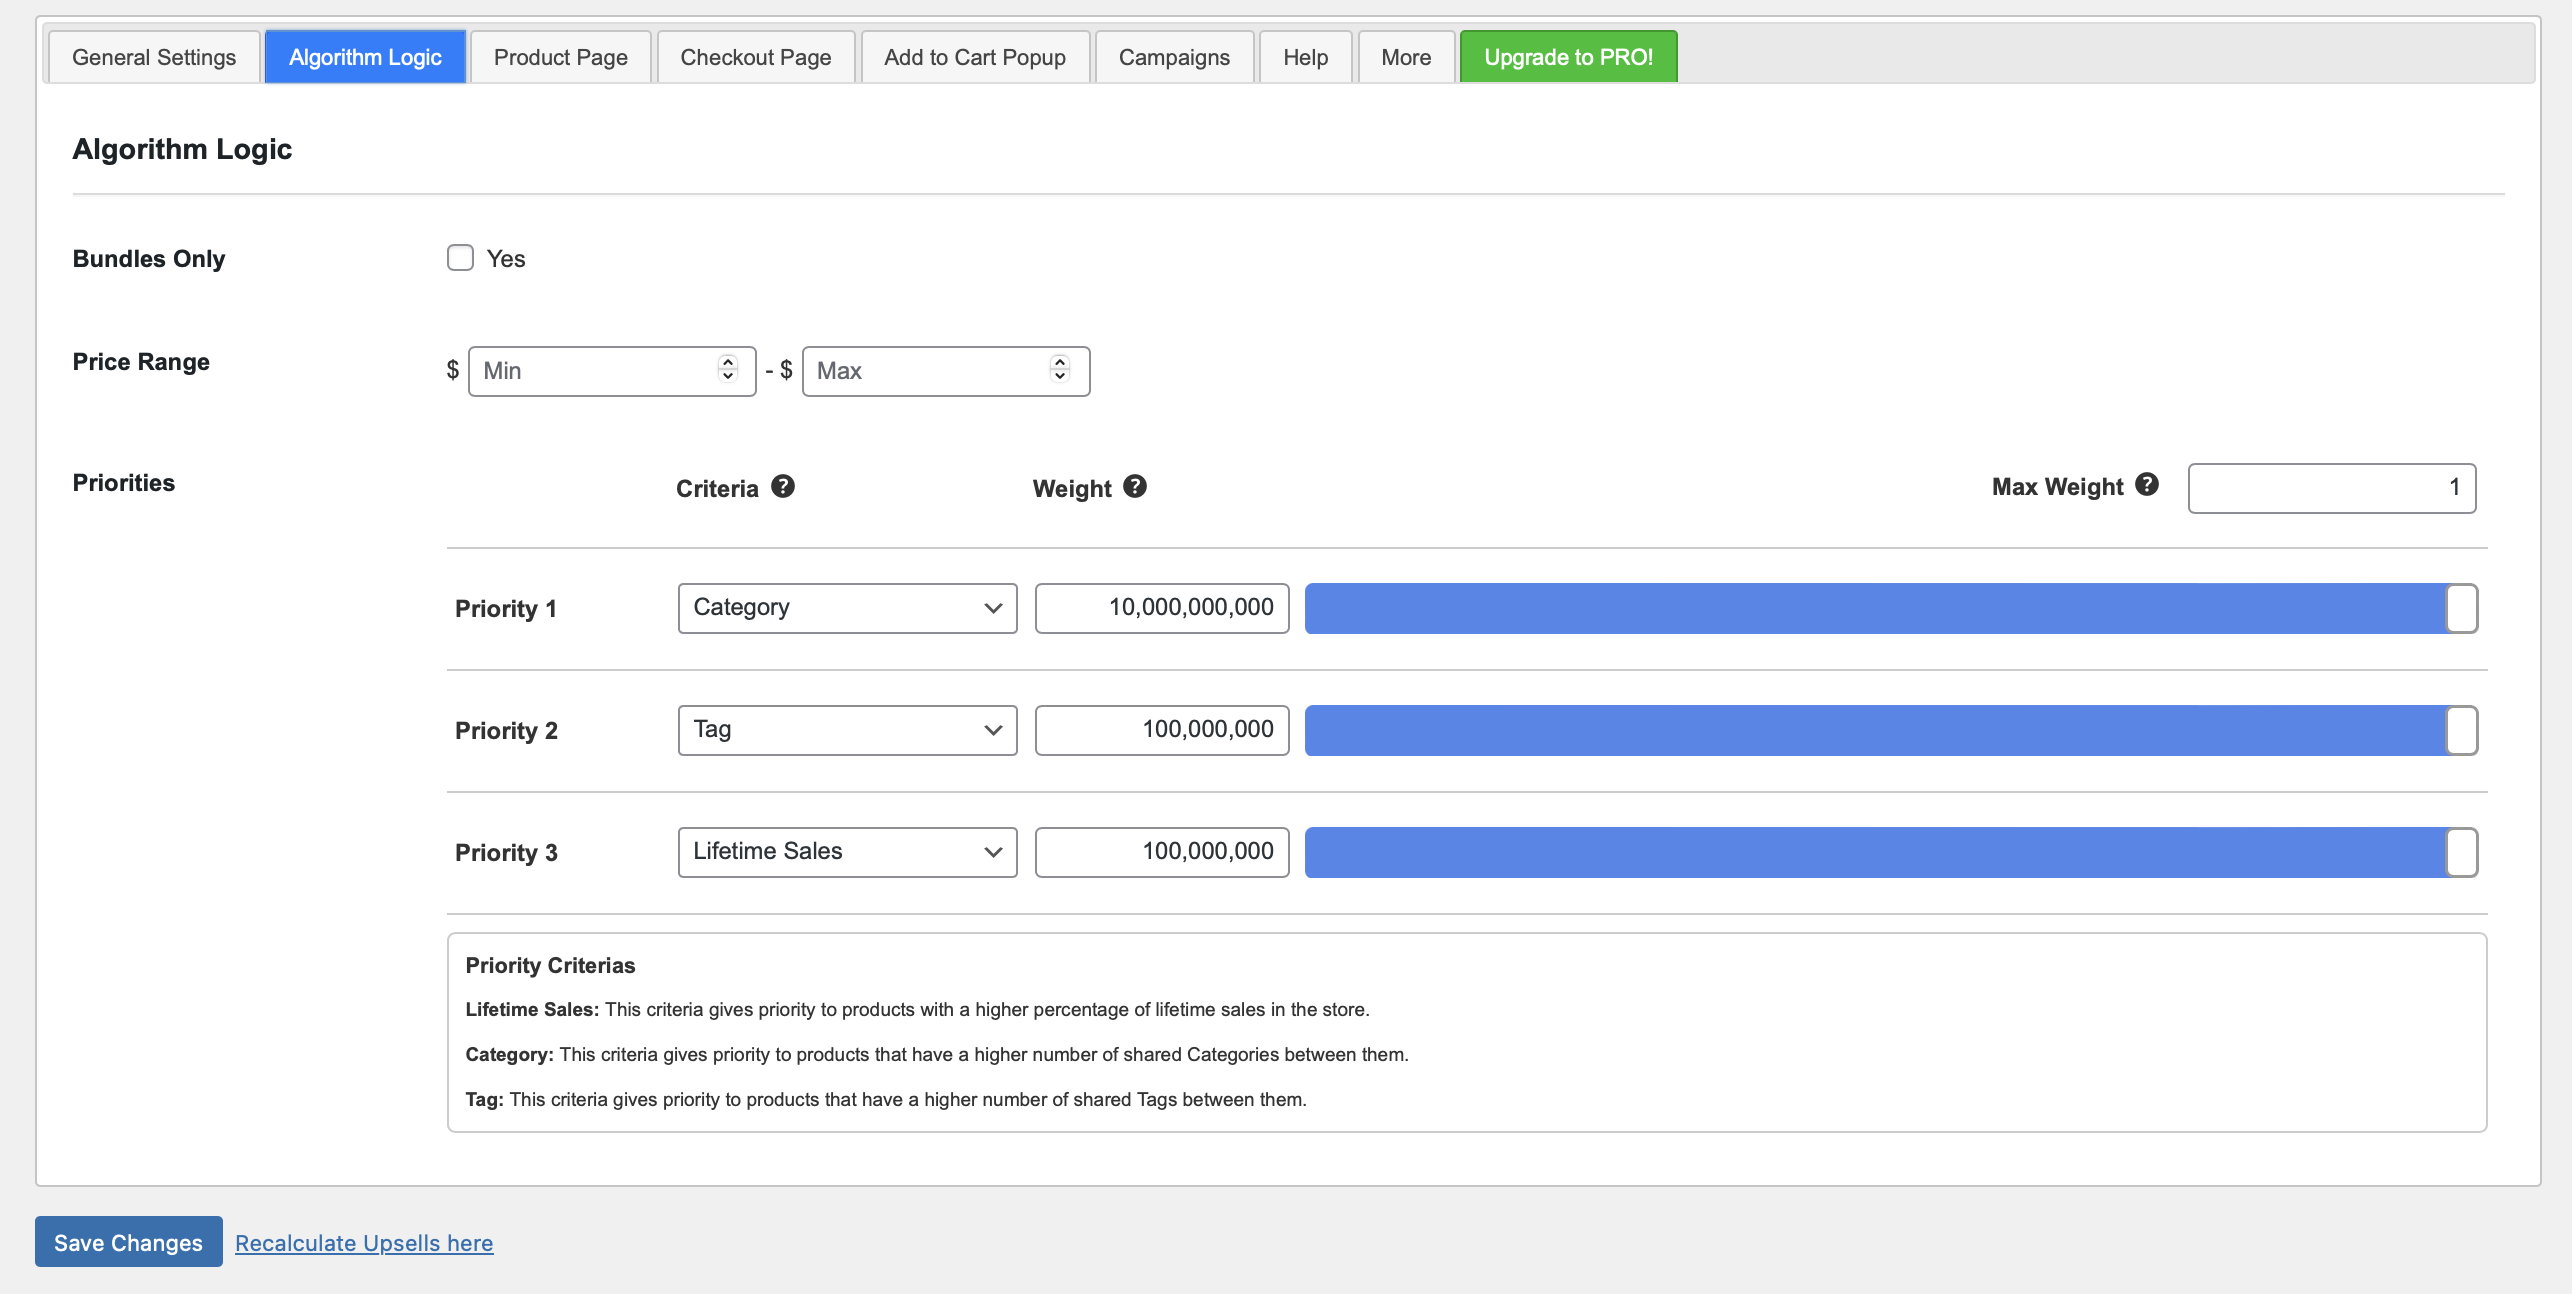Click the Criteria help question-mark icon
Viewport: 2572px width, 1294px height.
pyautogui.click(x=783, y=487)
